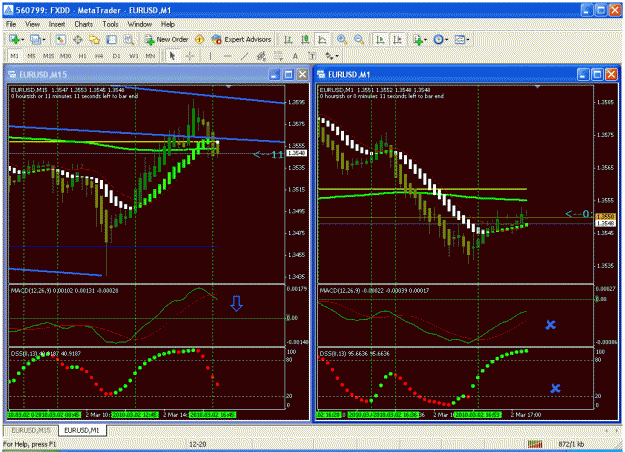
Task: Open the Help menu
Action: click(x=168, y=24)
